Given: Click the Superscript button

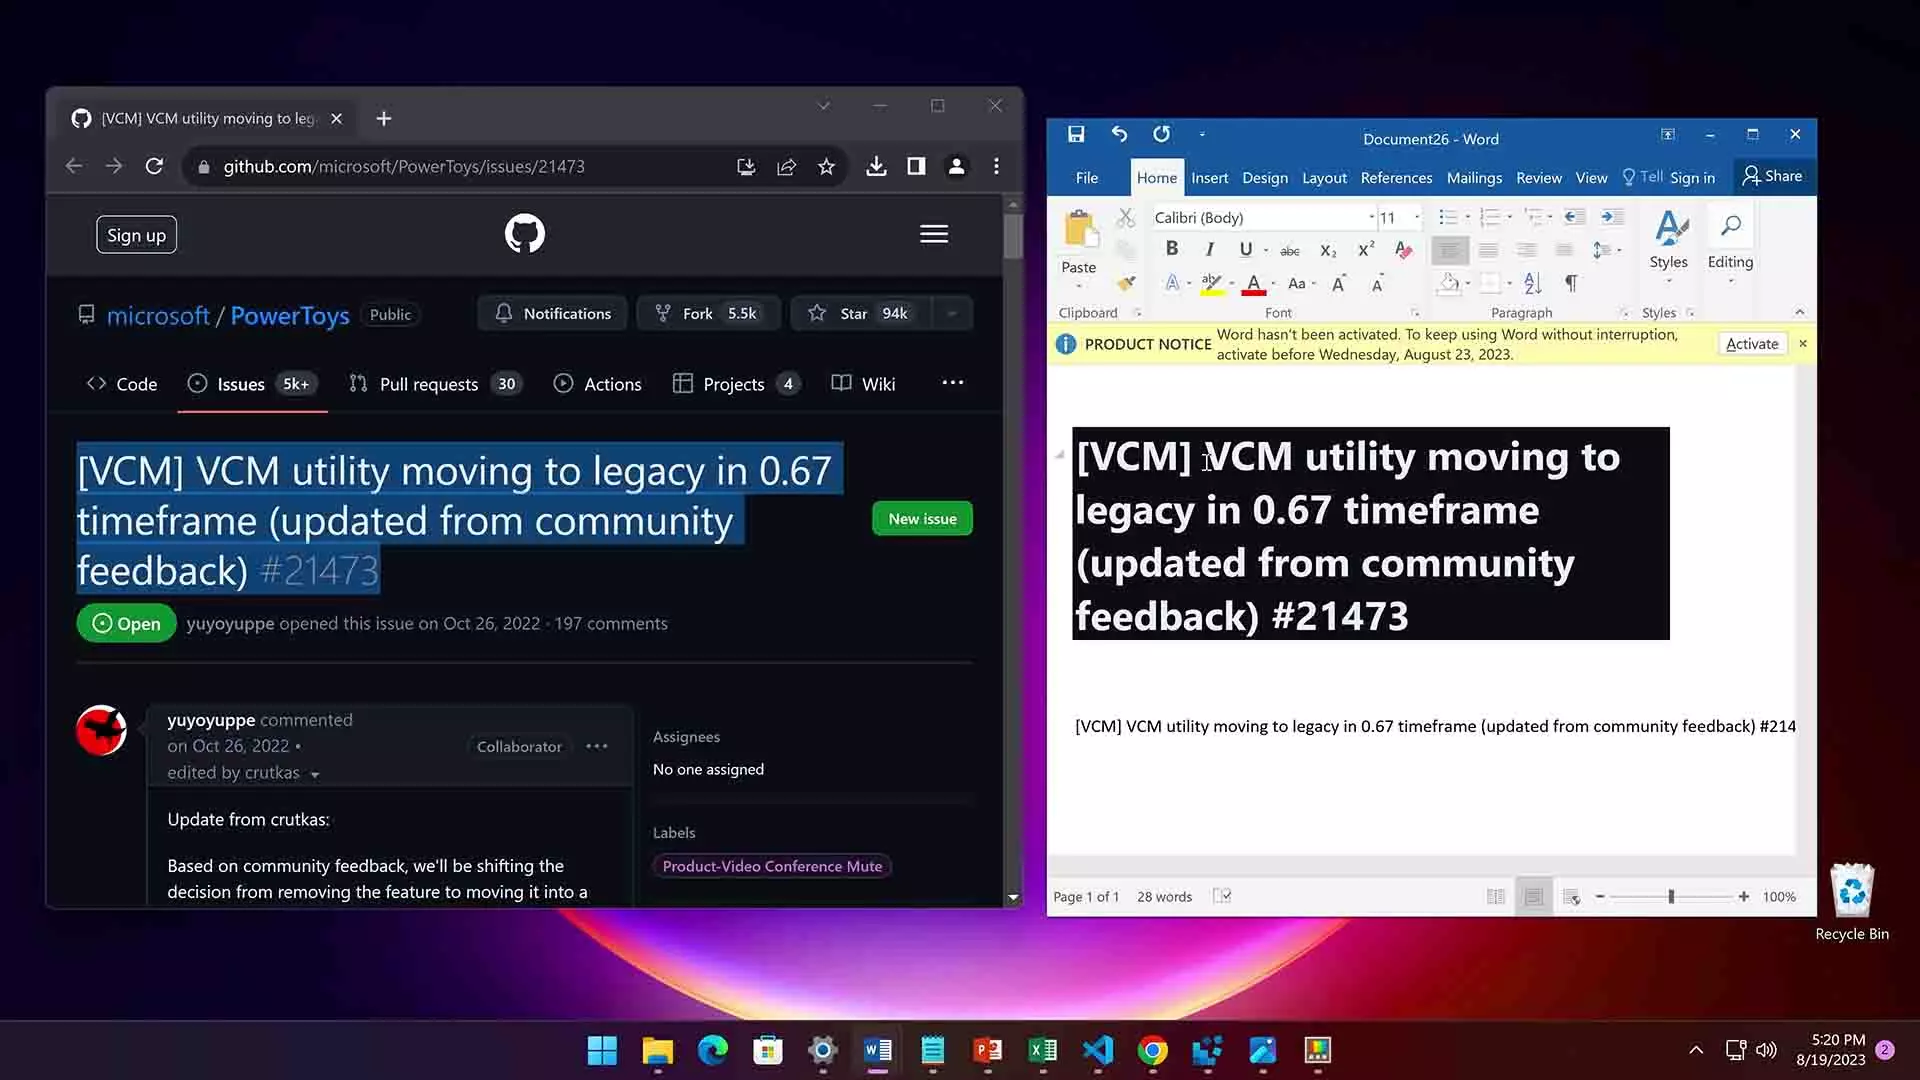Looking at the screenshot, I should (x=1365, y=250).
